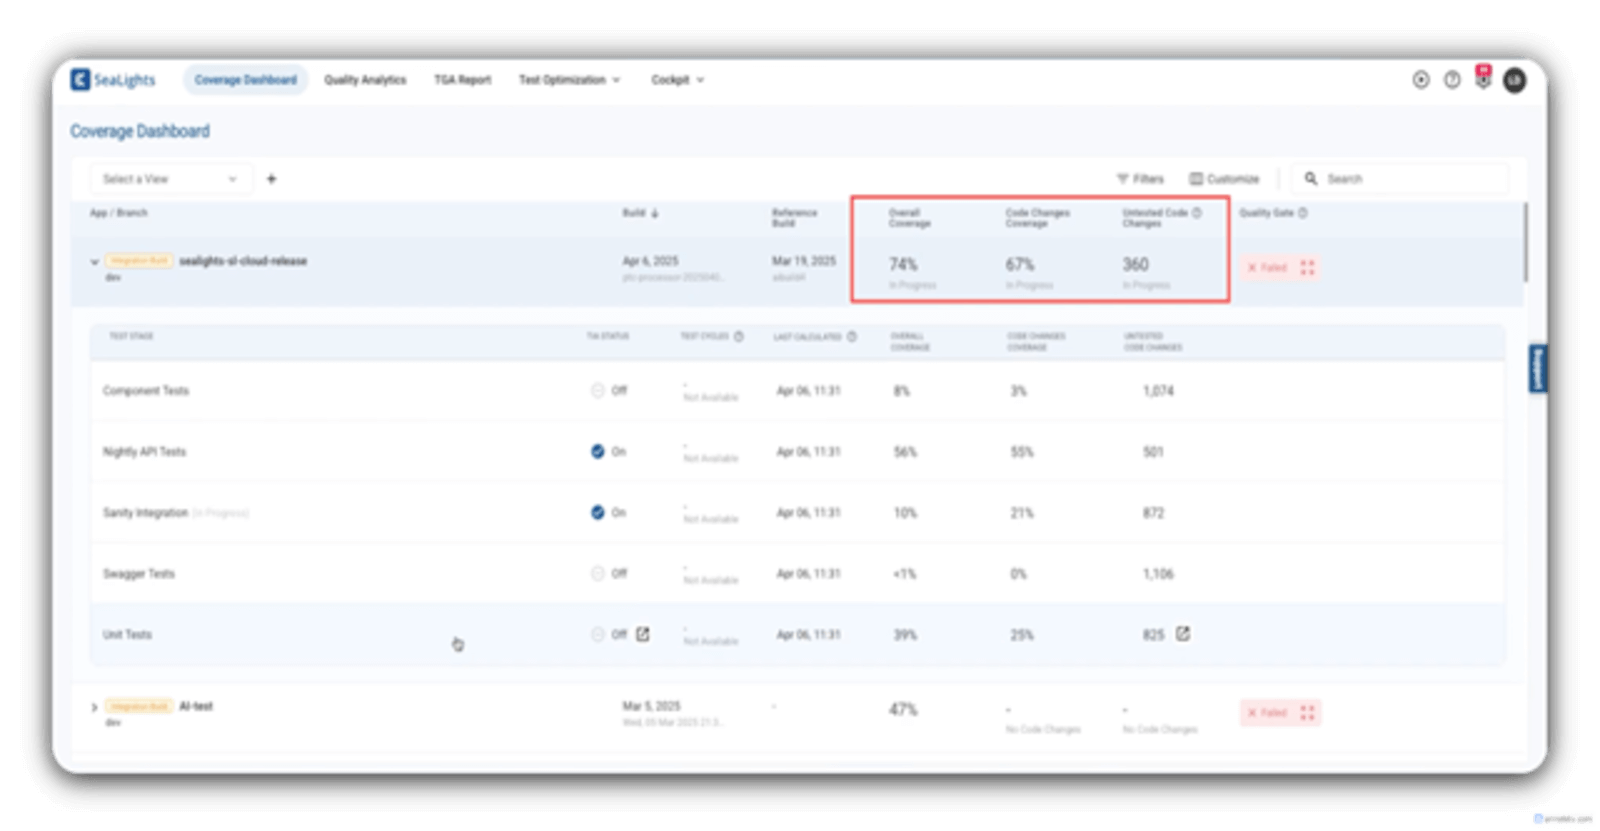
Task: Switch to the Quality Analytics tab
Action: click(x=365, y=80)
